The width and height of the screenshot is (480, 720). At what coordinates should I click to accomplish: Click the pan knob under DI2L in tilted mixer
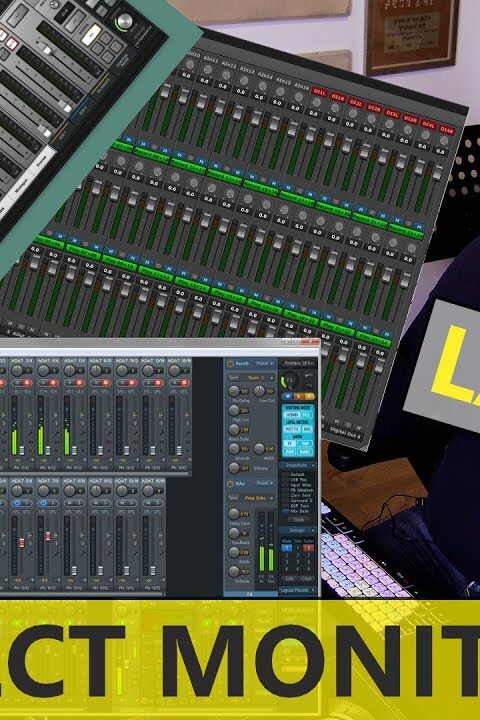[353, 113]
